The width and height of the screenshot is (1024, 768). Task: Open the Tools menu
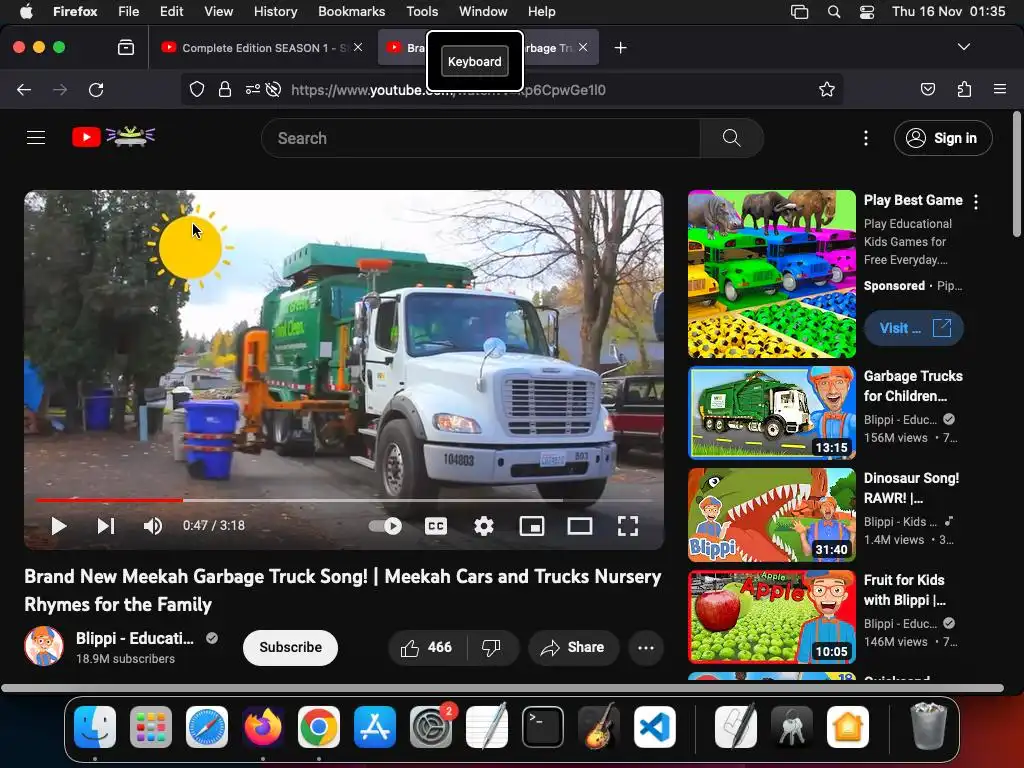(x=422, y=11)
